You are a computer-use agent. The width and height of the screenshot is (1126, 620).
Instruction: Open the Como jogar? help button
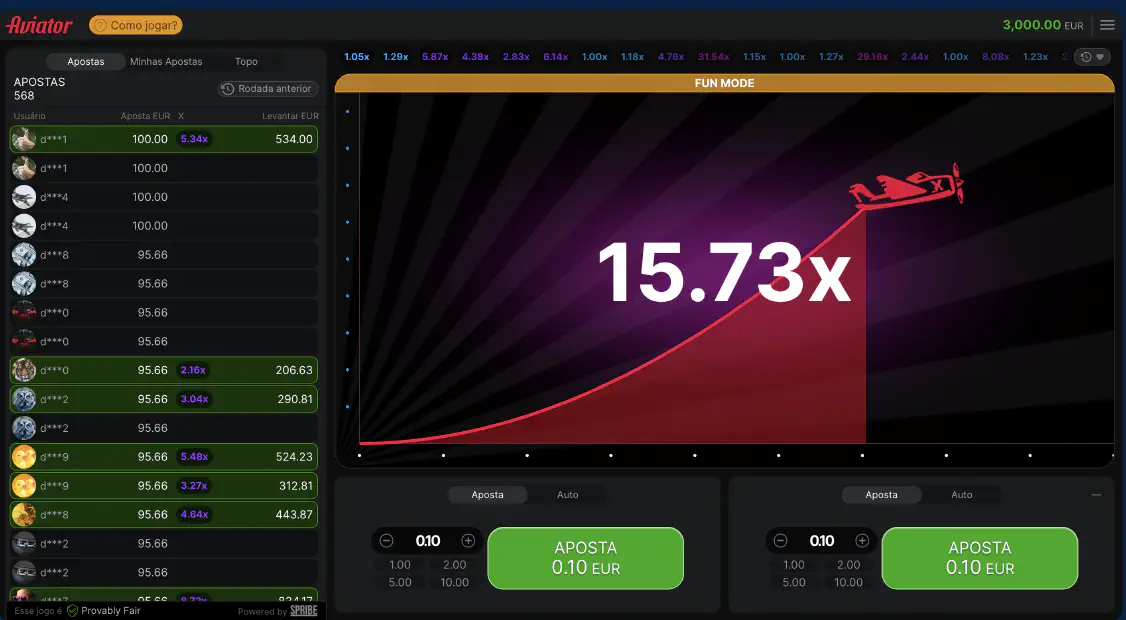136,25
